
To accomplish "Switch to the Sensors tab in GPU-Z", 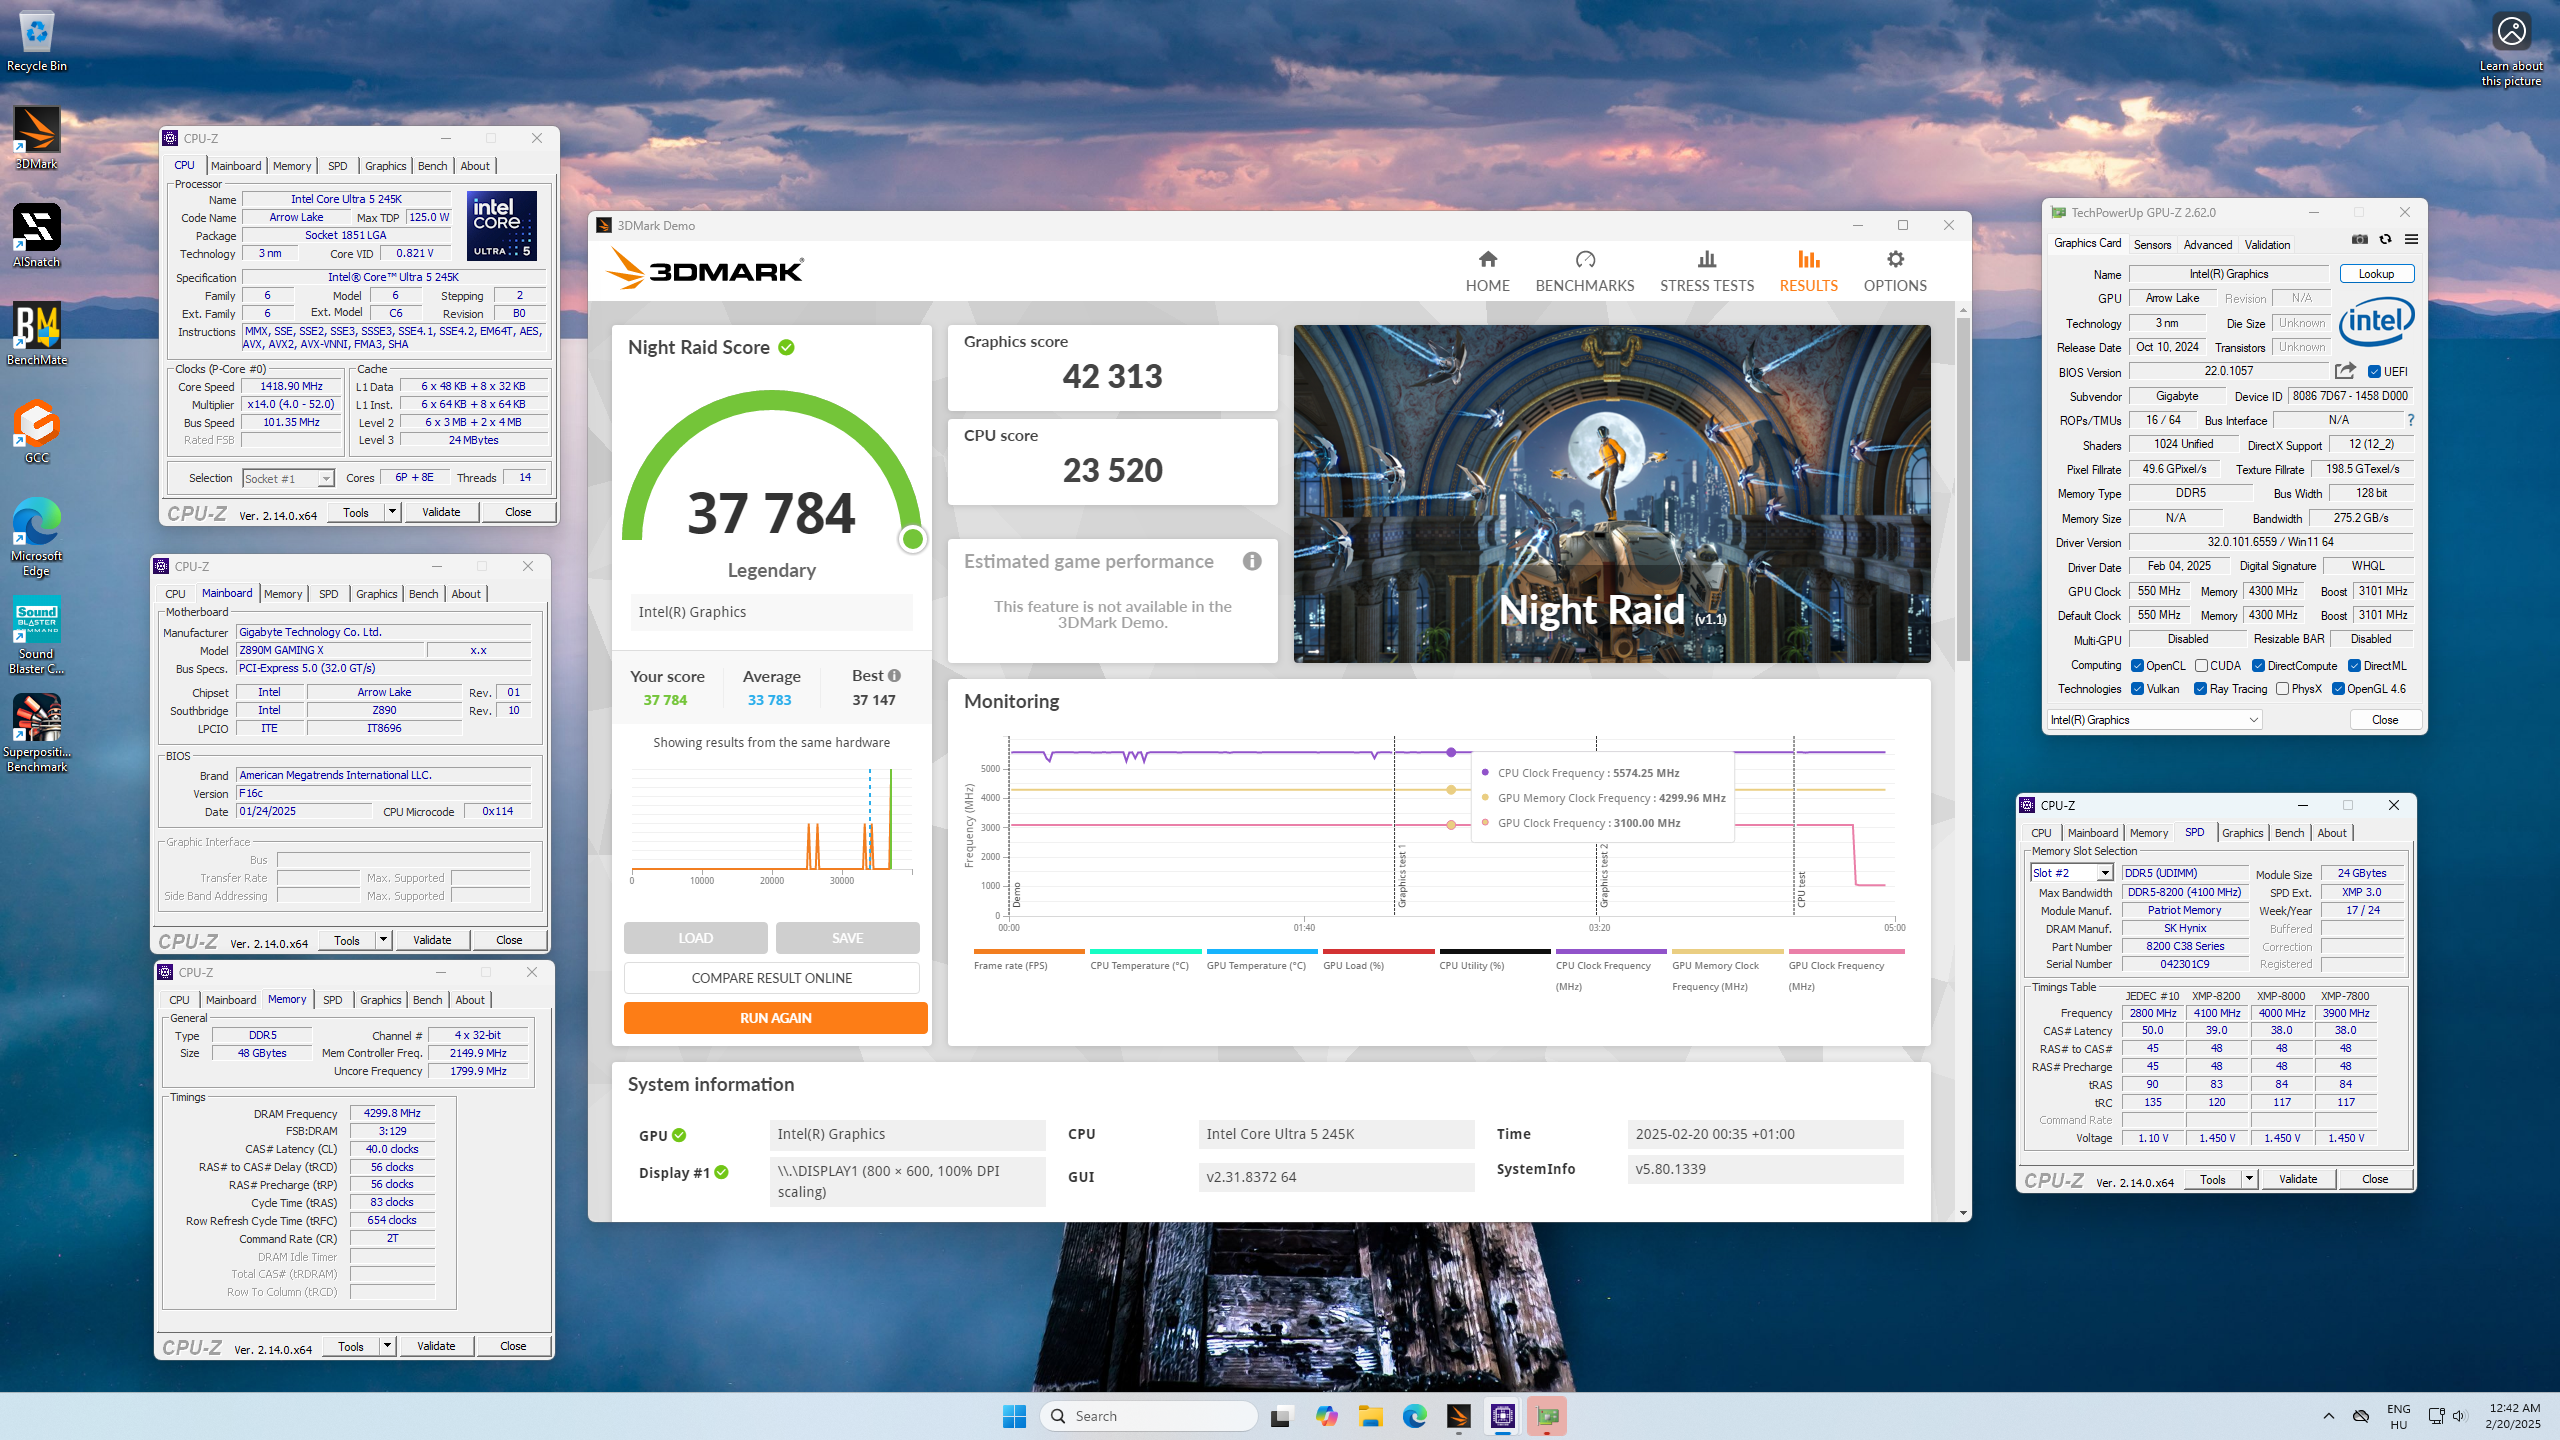I will click(x=2152, y=244).
